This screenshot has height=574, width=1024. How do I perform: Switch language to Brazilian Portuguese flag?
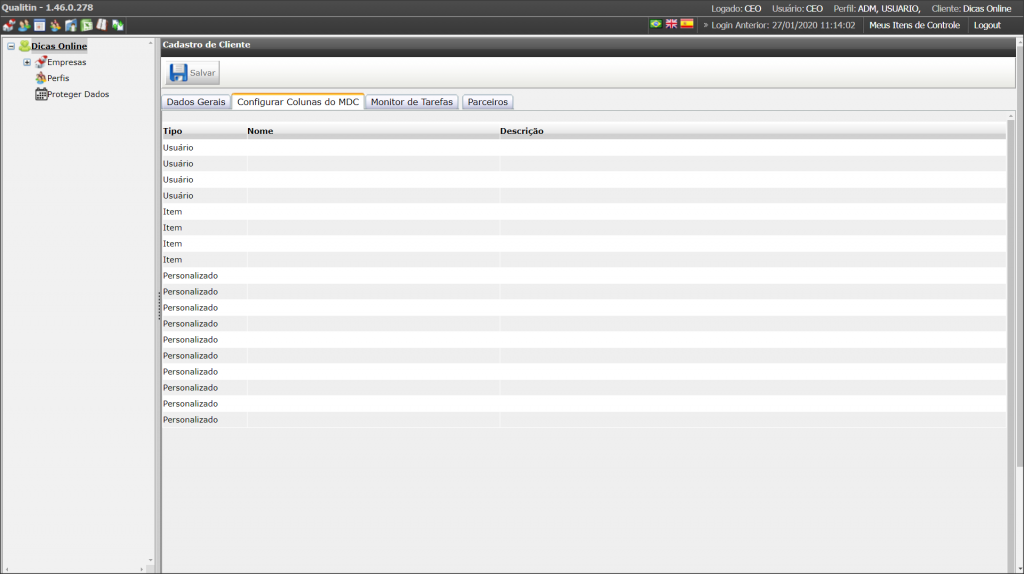click(656, 24)
